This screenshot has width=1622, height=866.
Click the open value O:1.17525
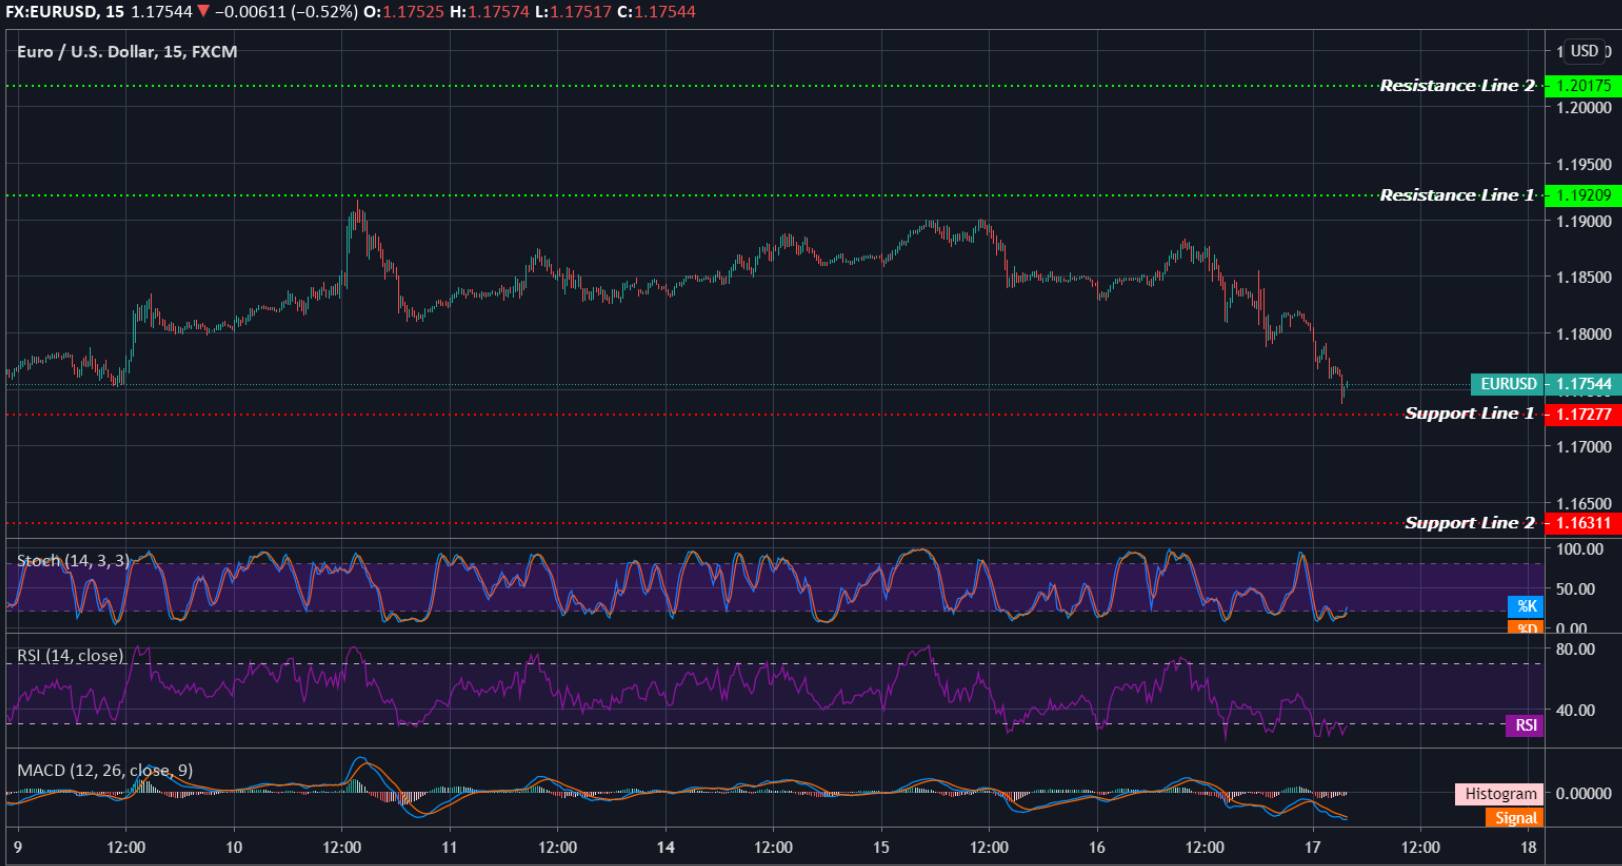(x=404, y=12)
